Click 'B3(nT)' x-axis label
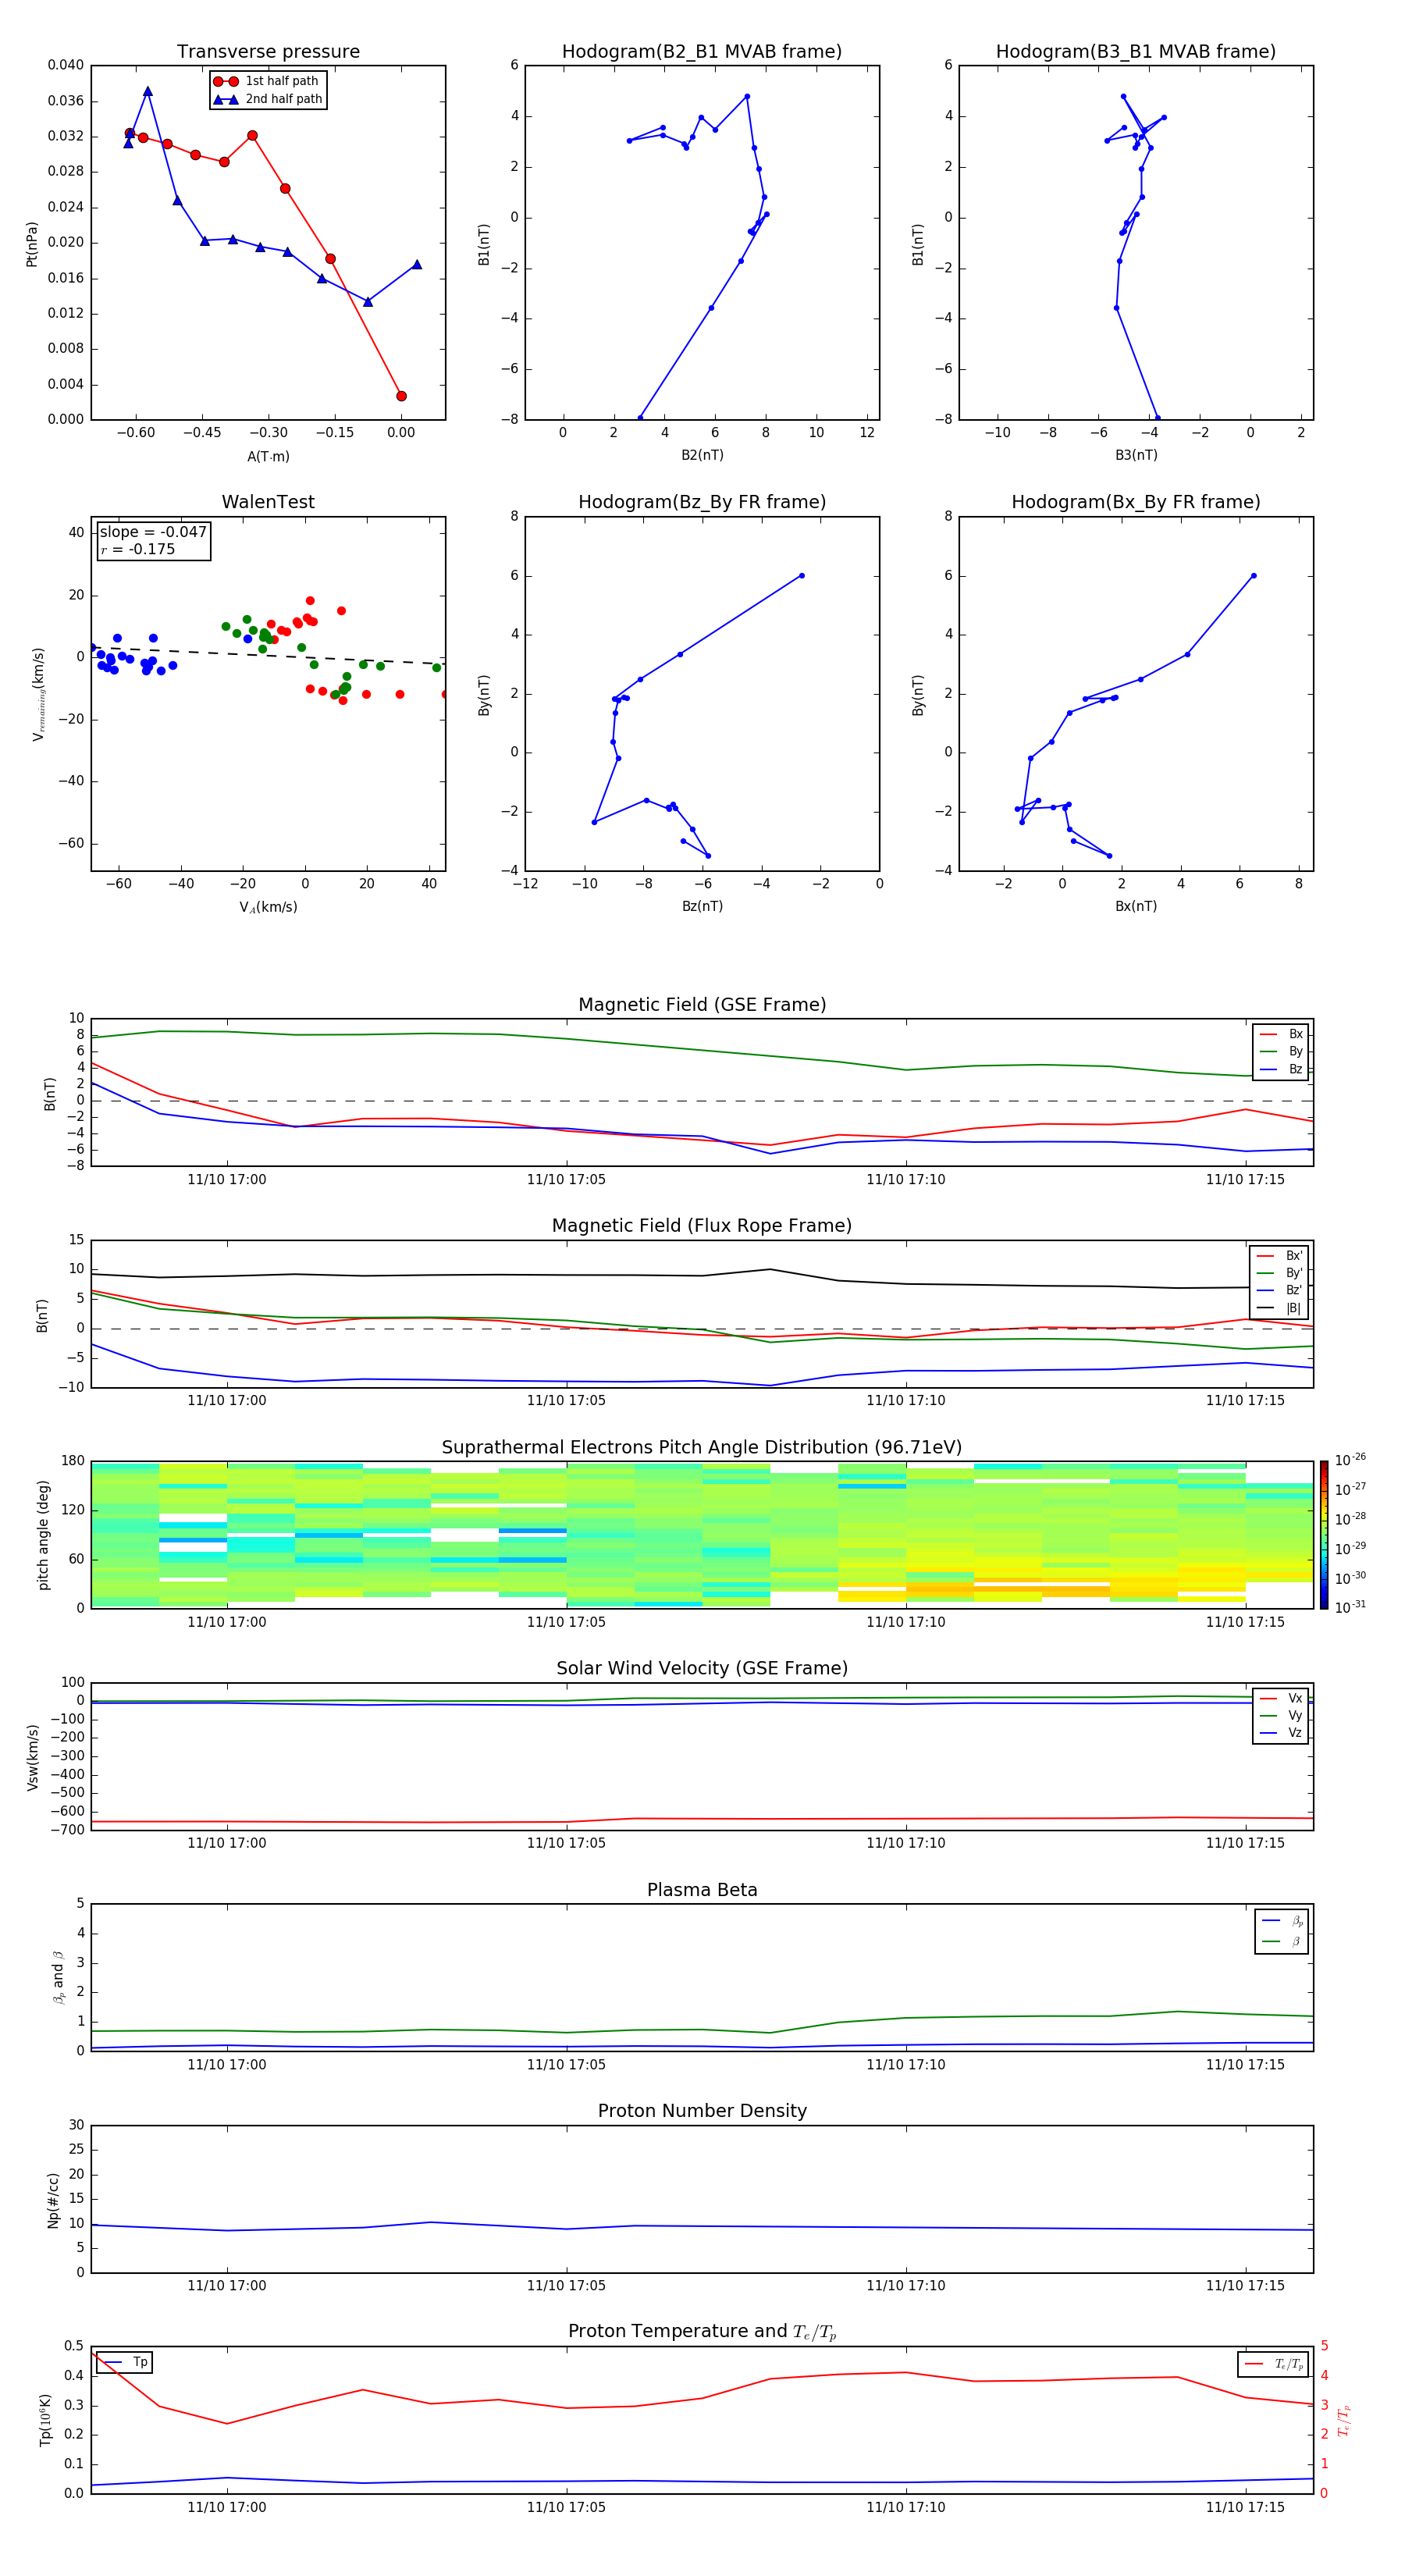This screenshot has height=2576, width=1405. click(1136, 455)
